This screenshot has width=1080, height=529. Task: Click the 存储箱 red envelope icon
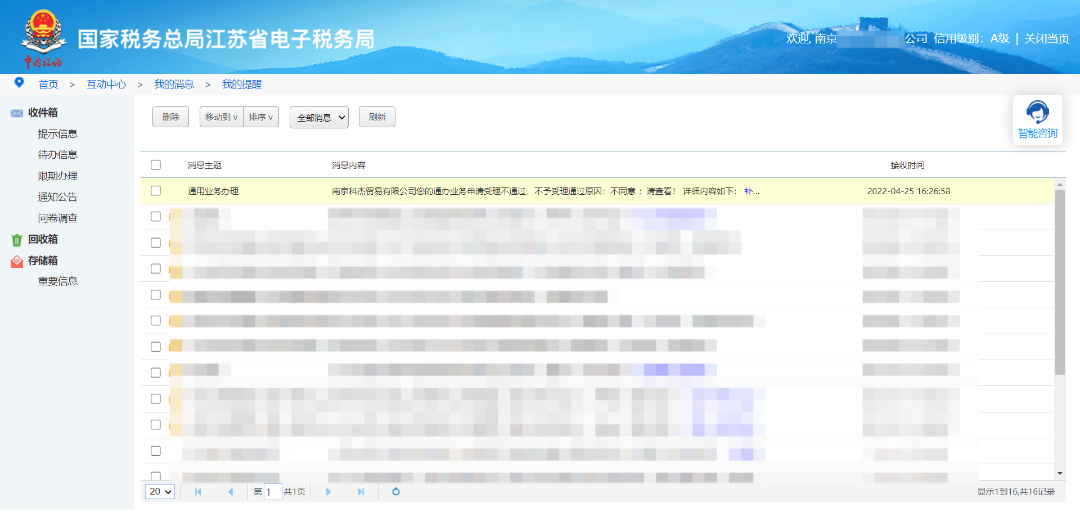pos(17,261)
